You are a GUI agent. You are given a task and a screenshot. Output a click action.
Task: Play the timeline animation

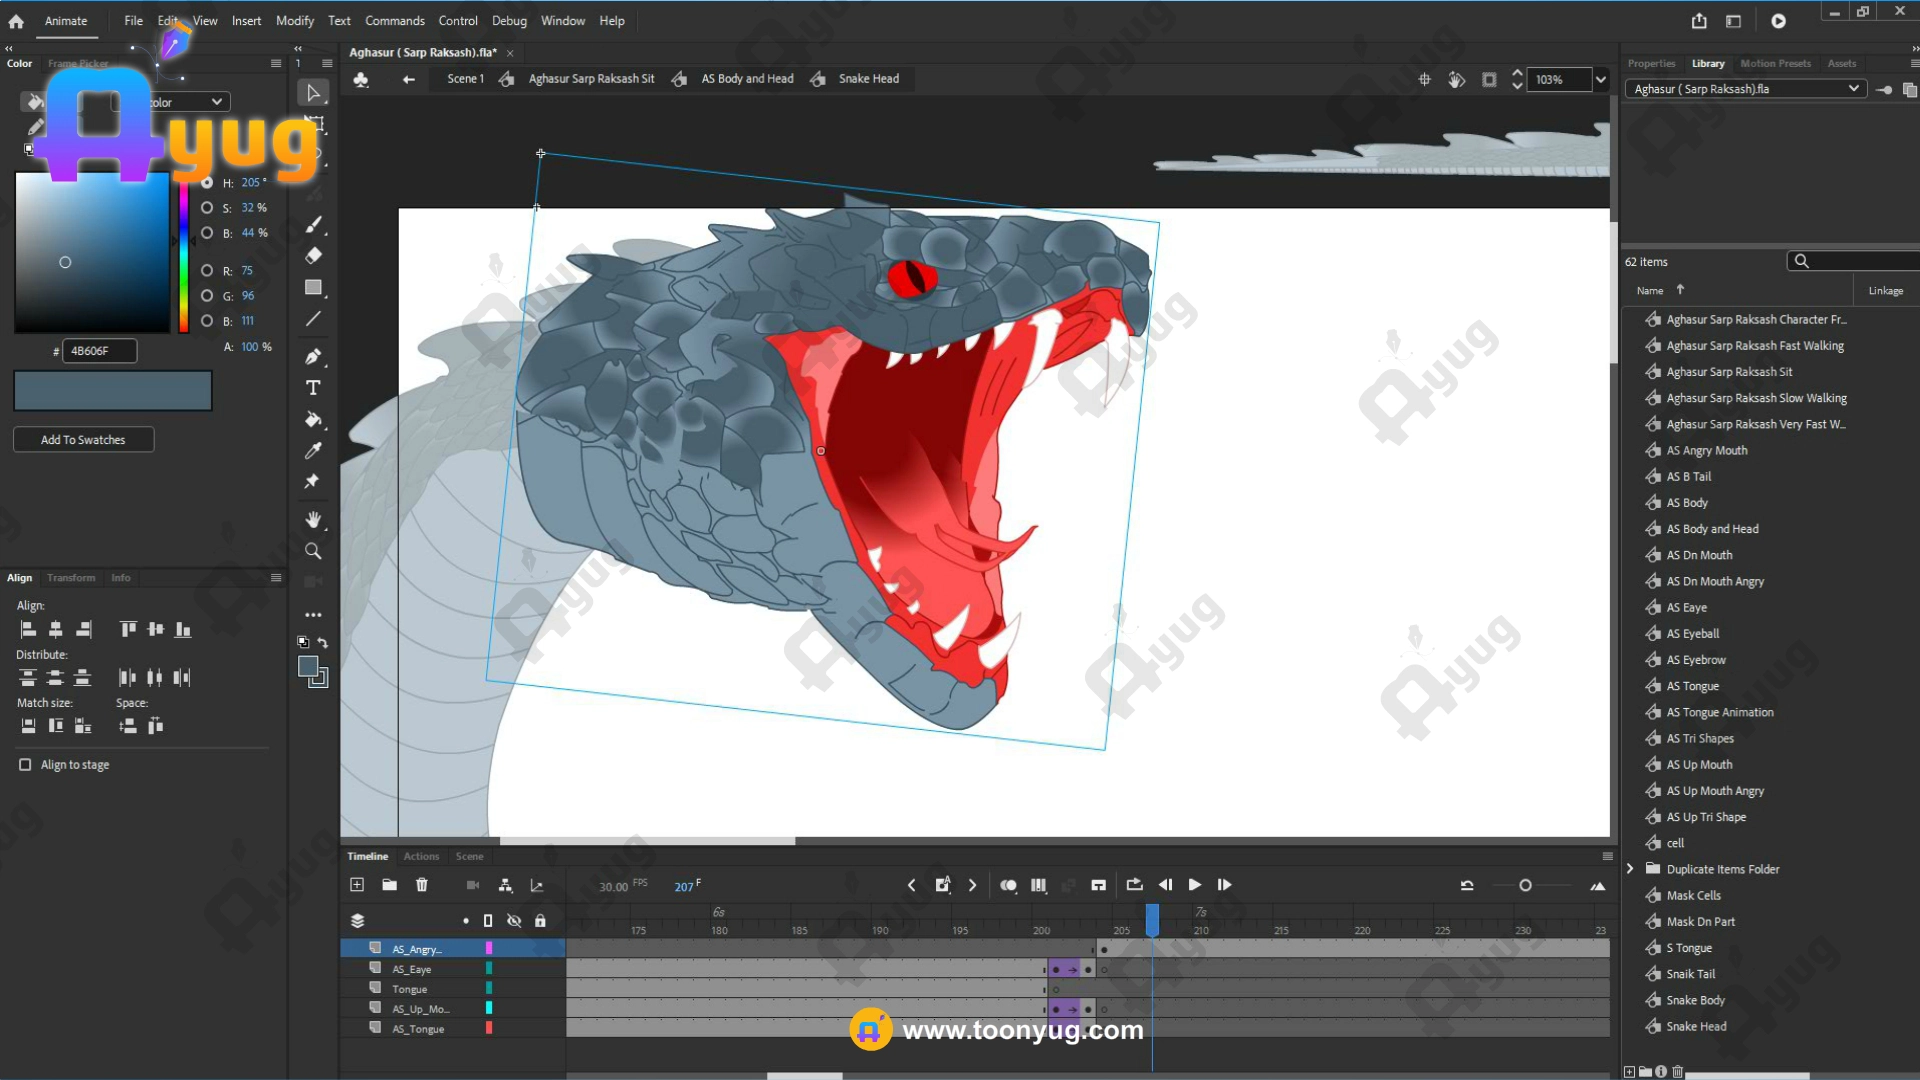click(x=1194, y=885)
